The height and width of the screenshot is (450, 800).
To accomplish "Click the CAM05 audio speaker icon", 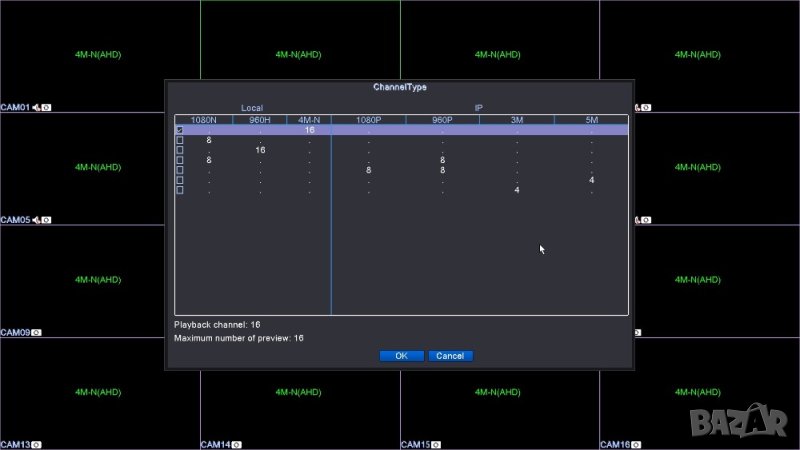I will (x=36, y=220).
